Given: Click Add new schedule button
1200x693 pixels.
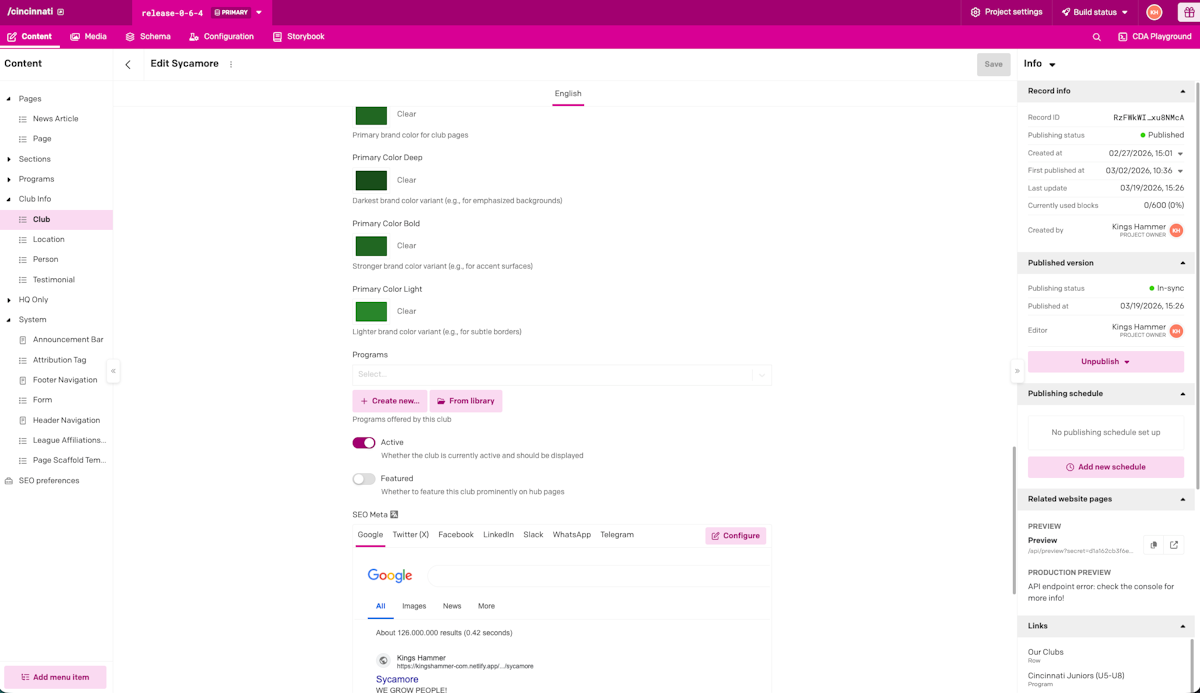Looking at the screenshot, I should [1105, 467].
